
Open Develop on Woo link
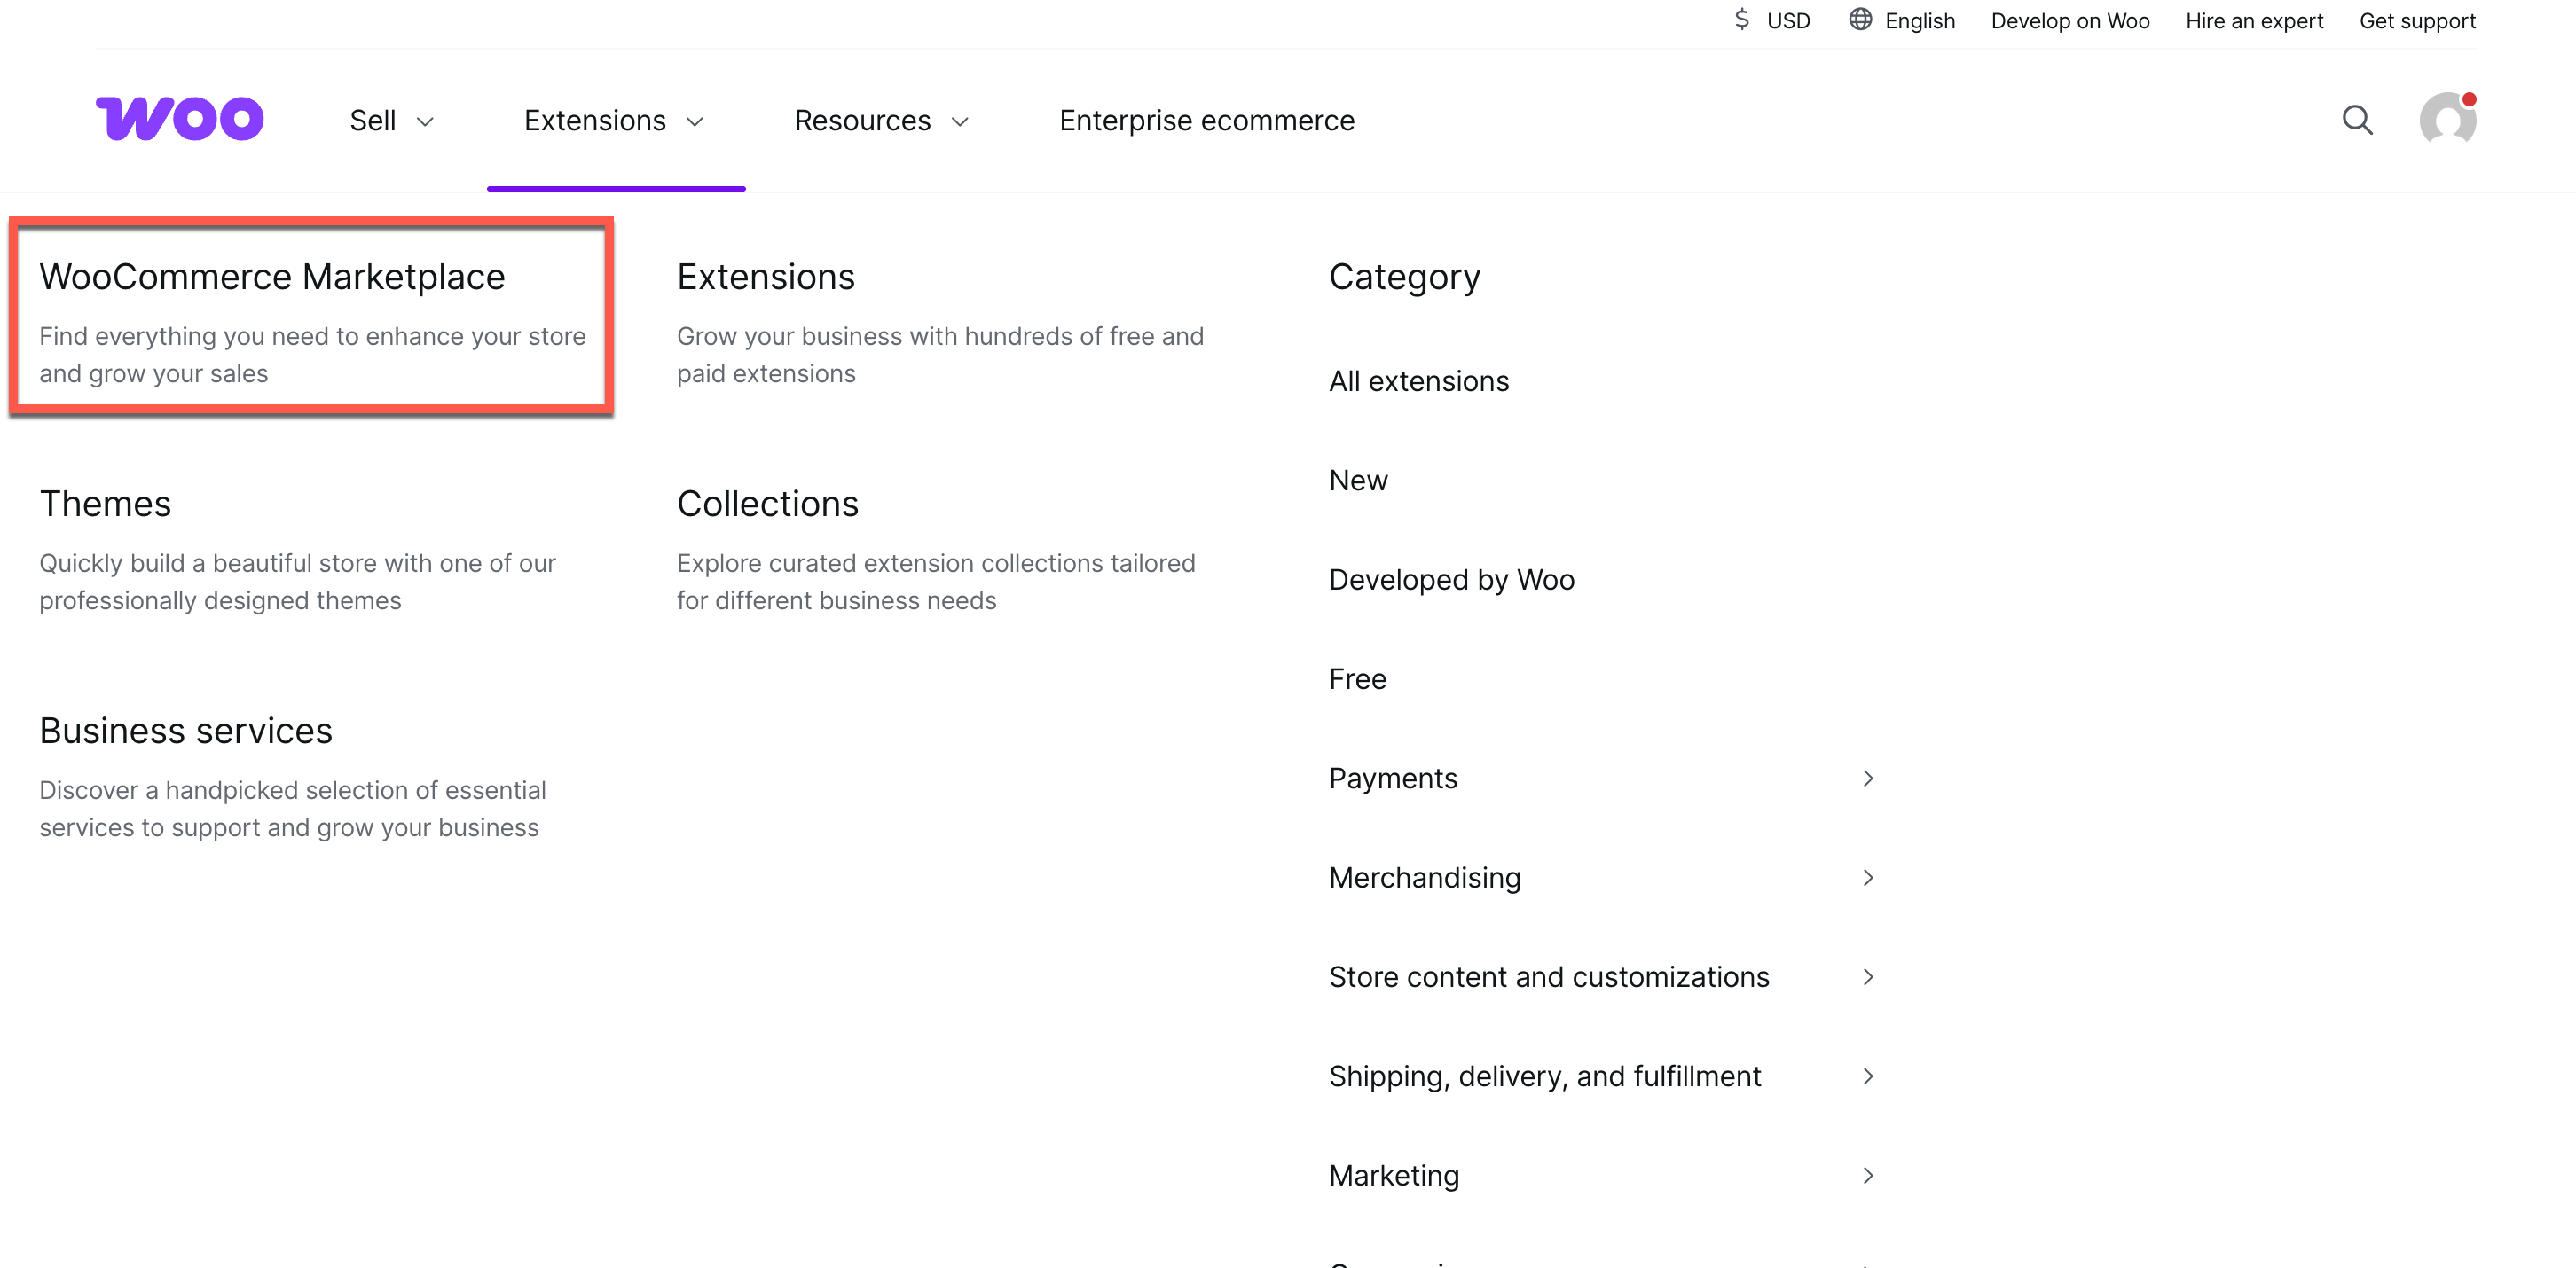2070,21
